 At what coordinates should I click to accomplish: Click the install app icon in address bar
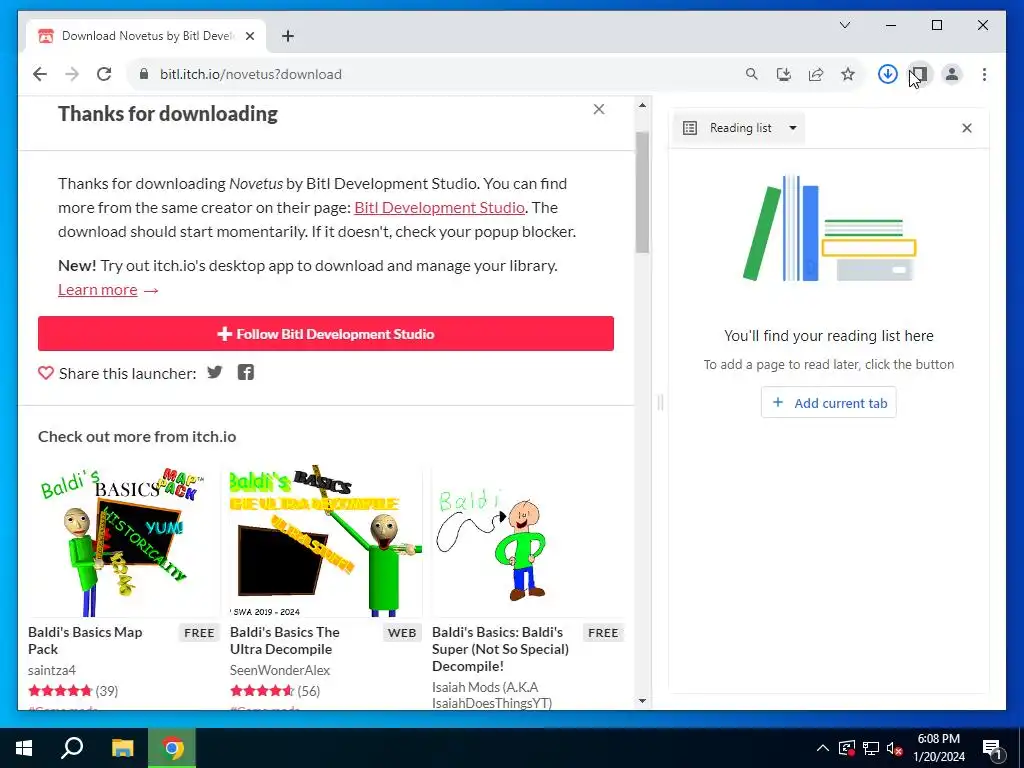click(x=784, y=74)
